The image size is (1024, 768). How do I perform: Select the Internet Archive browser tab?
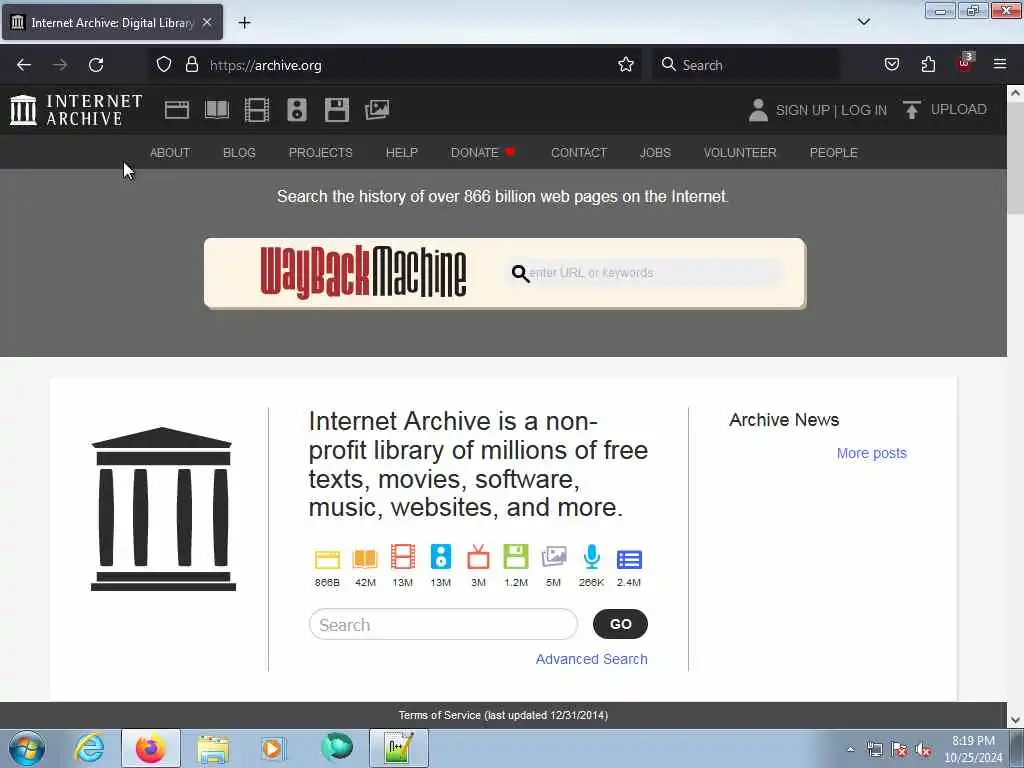pos(112,23)
